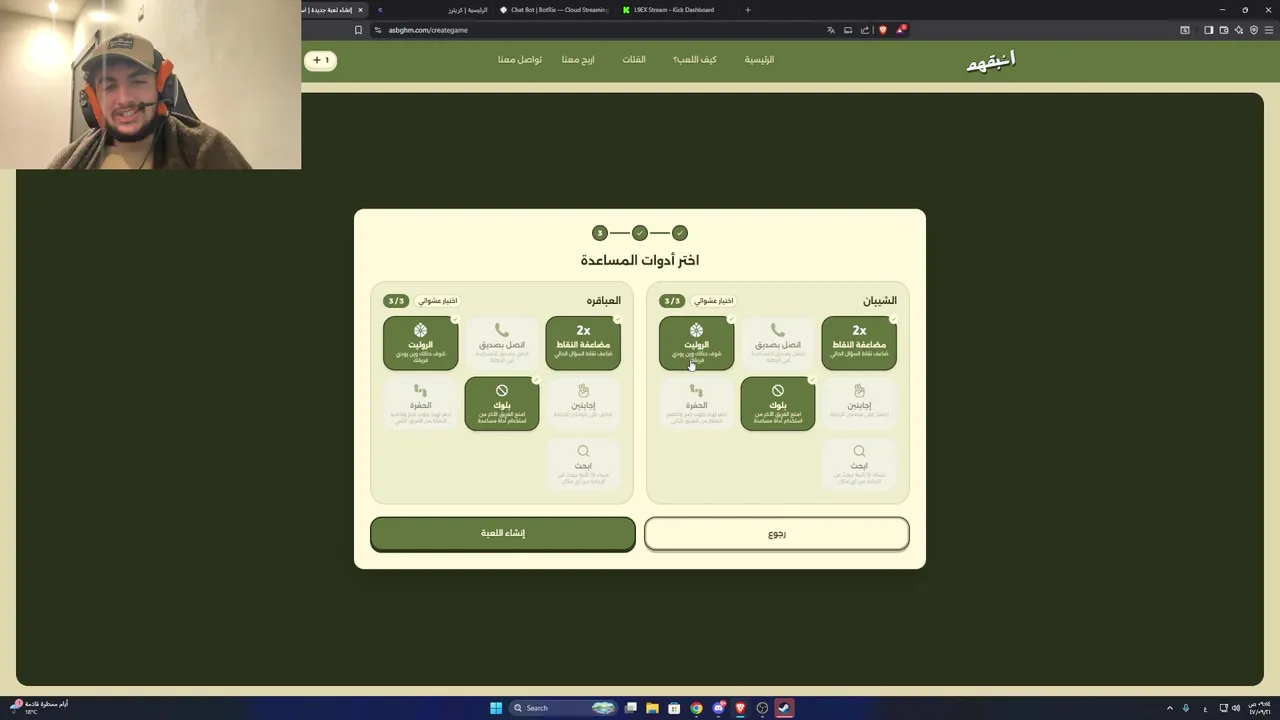Select إجابتين tool in الشيبان panel

tap(859, 404)
